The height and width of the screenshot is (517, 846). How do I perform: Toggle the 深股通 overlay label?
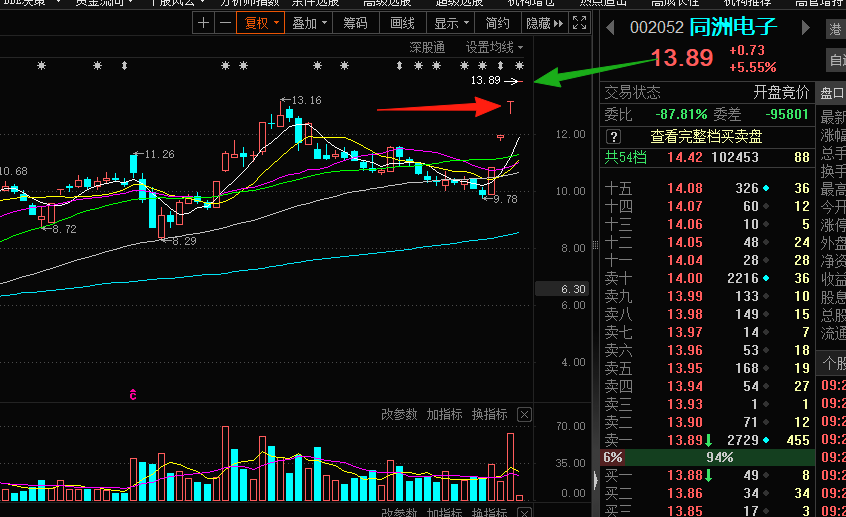click(427, 47)
